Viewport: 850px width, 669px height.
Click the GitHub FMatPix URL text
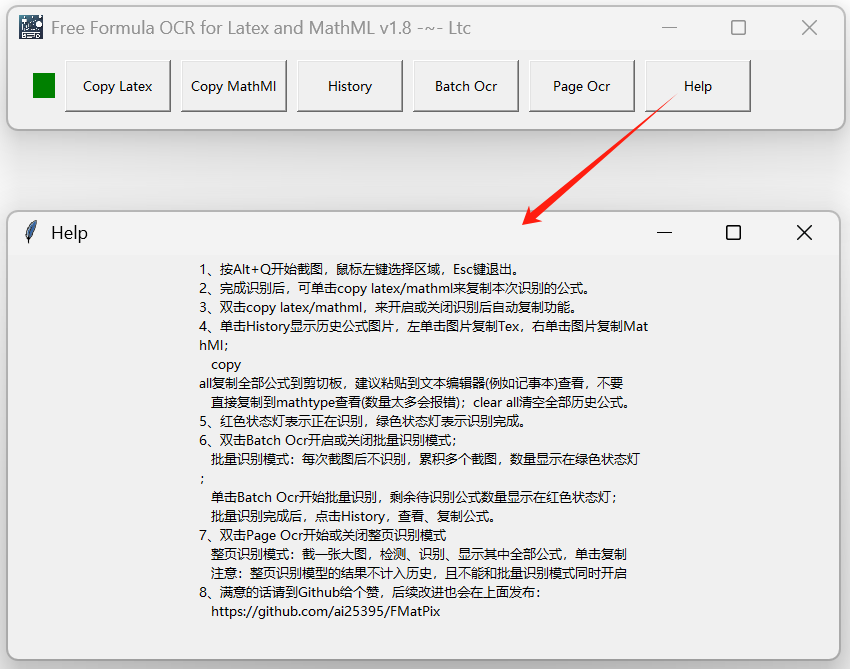click(x=325, y=611)
